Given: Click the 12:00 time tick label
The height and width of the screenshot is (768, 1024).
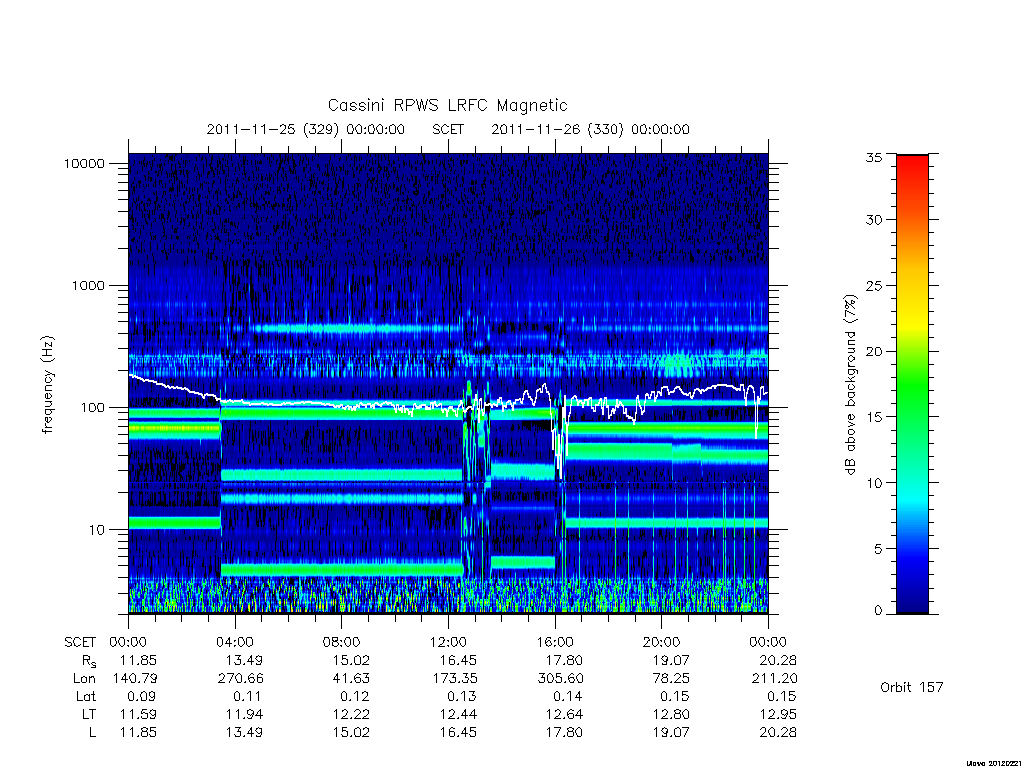Looking at the screenshot, I should click(448, 642).
